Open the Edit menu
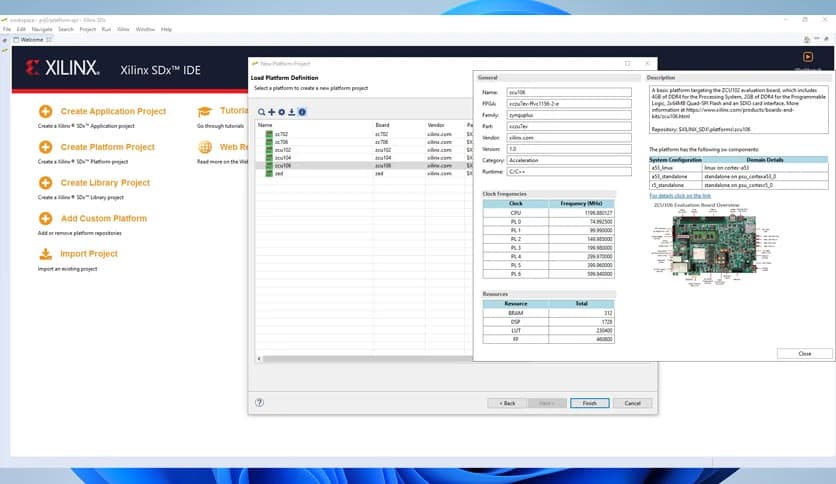Viewport: 836px width, 484px height. tap(21, 29)
